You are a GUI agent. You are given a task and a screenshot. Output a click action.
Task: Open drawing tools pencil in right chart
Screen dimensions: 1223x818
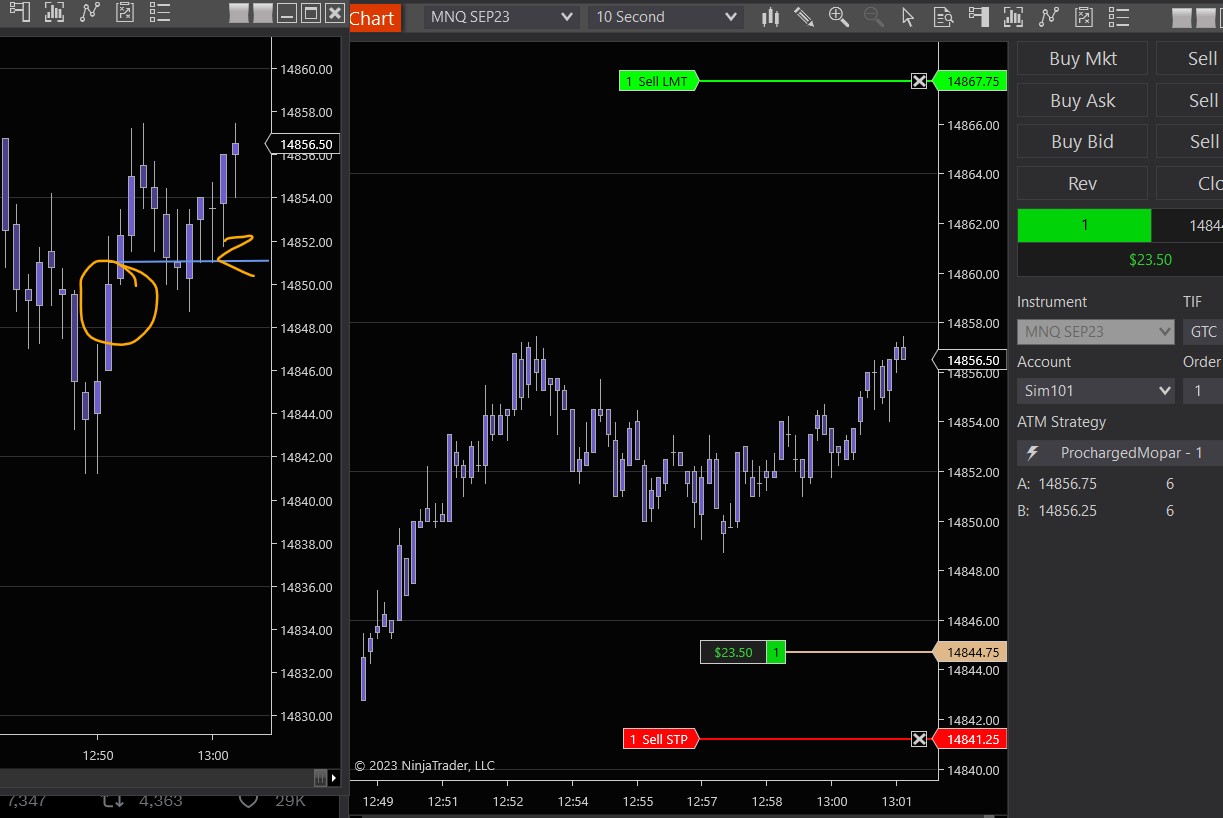click(804, 17)
